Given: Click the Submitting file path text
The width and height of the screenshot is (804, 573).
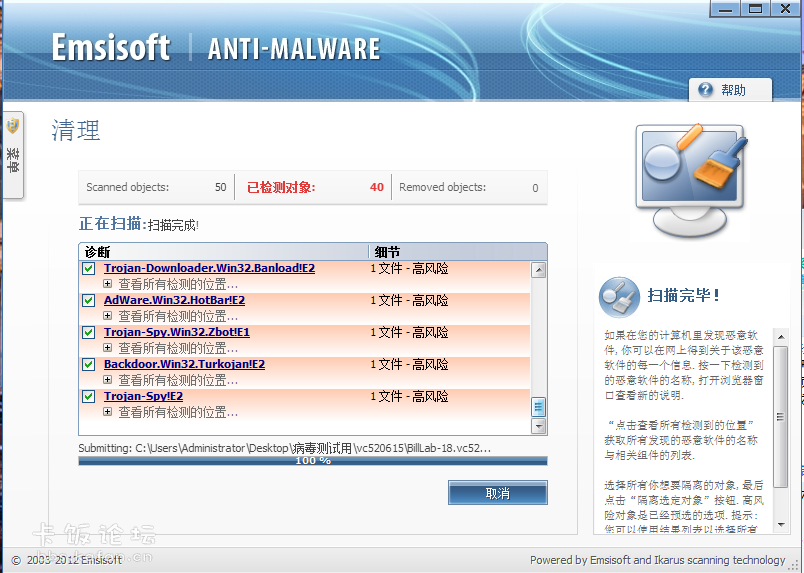Looking at the screenshot, I should (x=285, y=448).
